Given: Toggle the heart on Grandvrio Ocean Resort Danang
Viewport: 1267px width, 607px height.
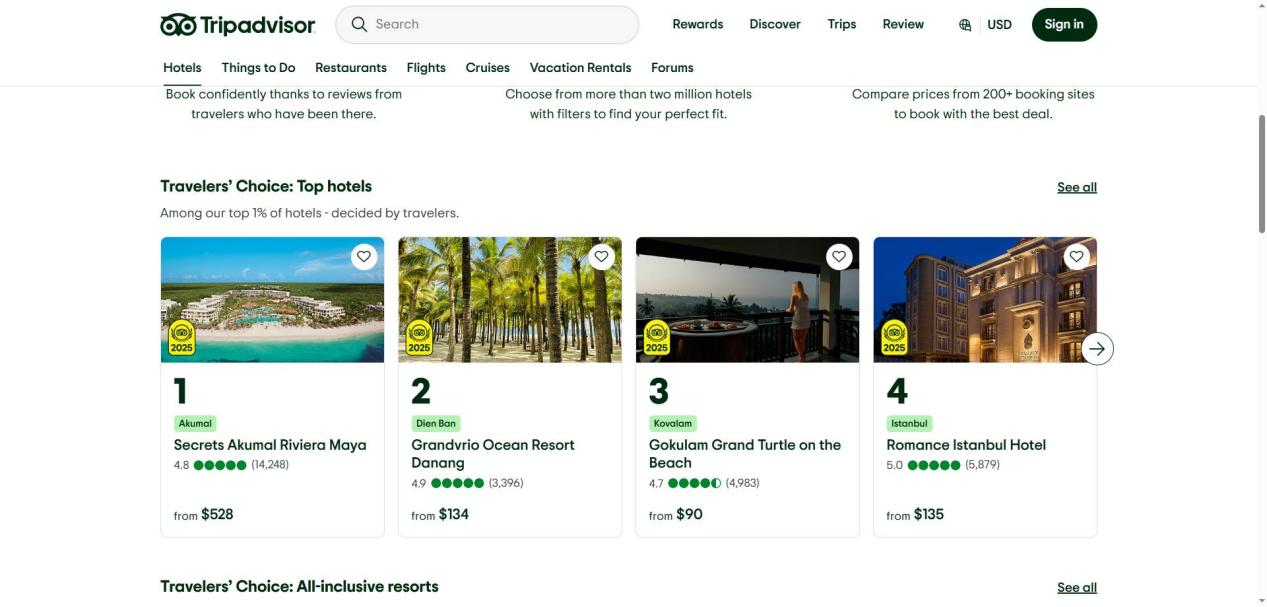Looking at the screenshot, I should pyautogui.click(x=601, y=257).
